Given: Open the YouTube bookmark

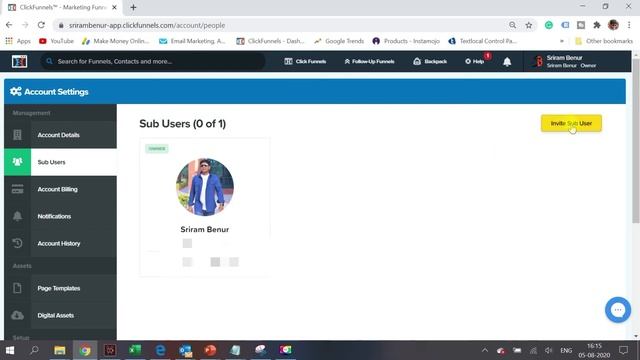Looking at the screenshot, I should coord(56,41).
